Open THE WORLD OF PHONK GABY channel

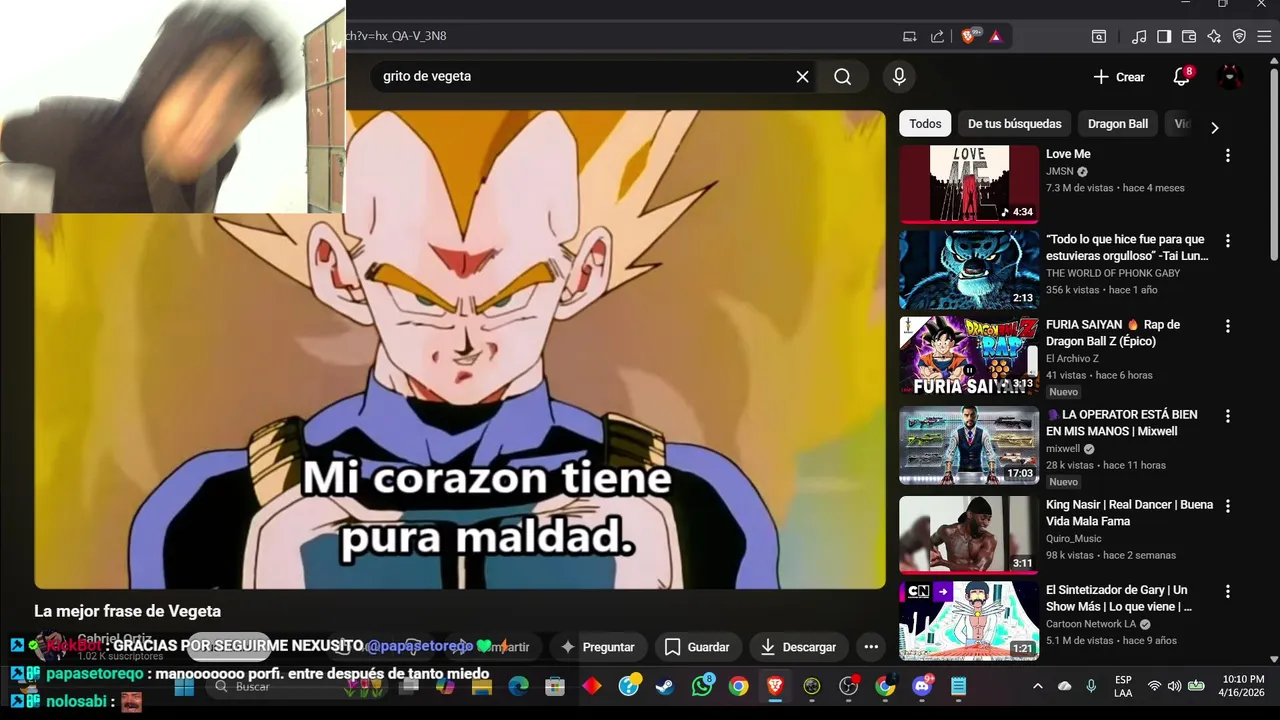click(x=1113, y=273)
